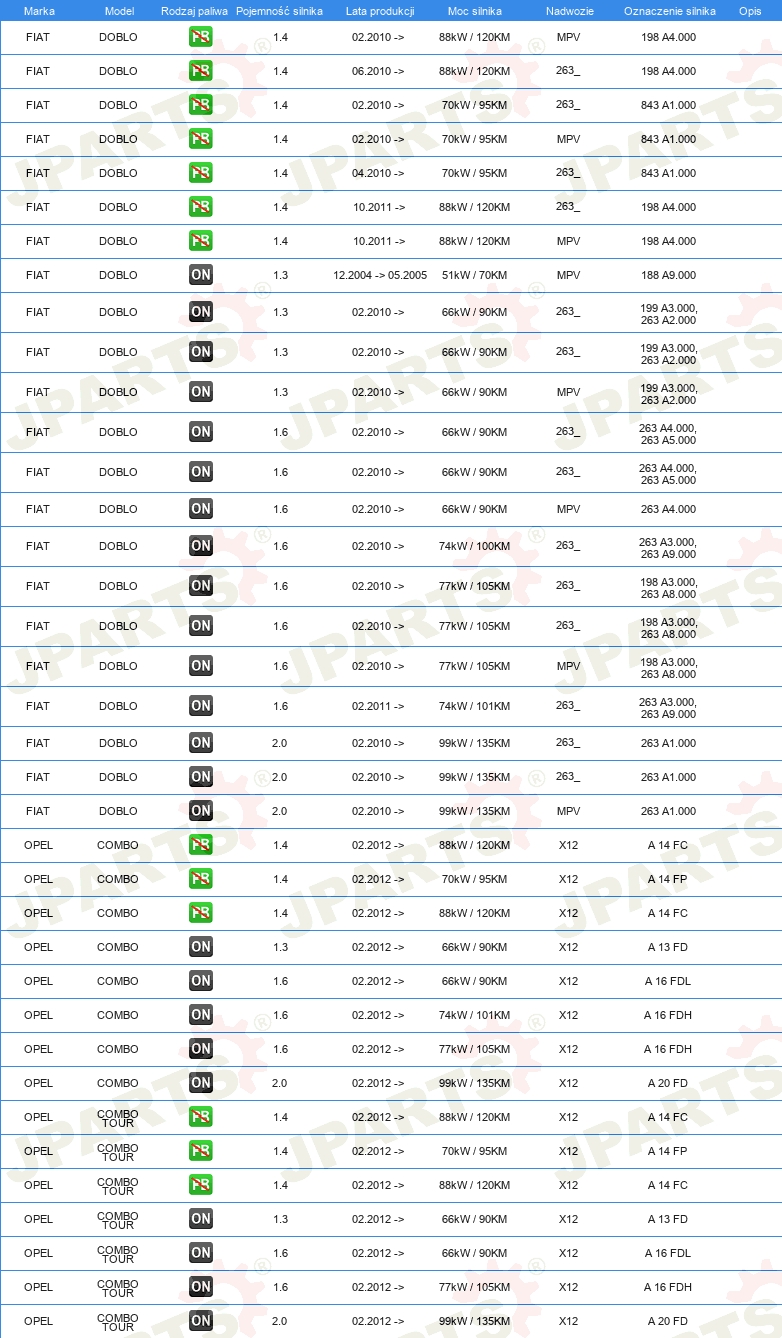Click ON icon in Combo Tour A 20 FD row
The height and width of the screenshot is (1338, 782).
201,1321
